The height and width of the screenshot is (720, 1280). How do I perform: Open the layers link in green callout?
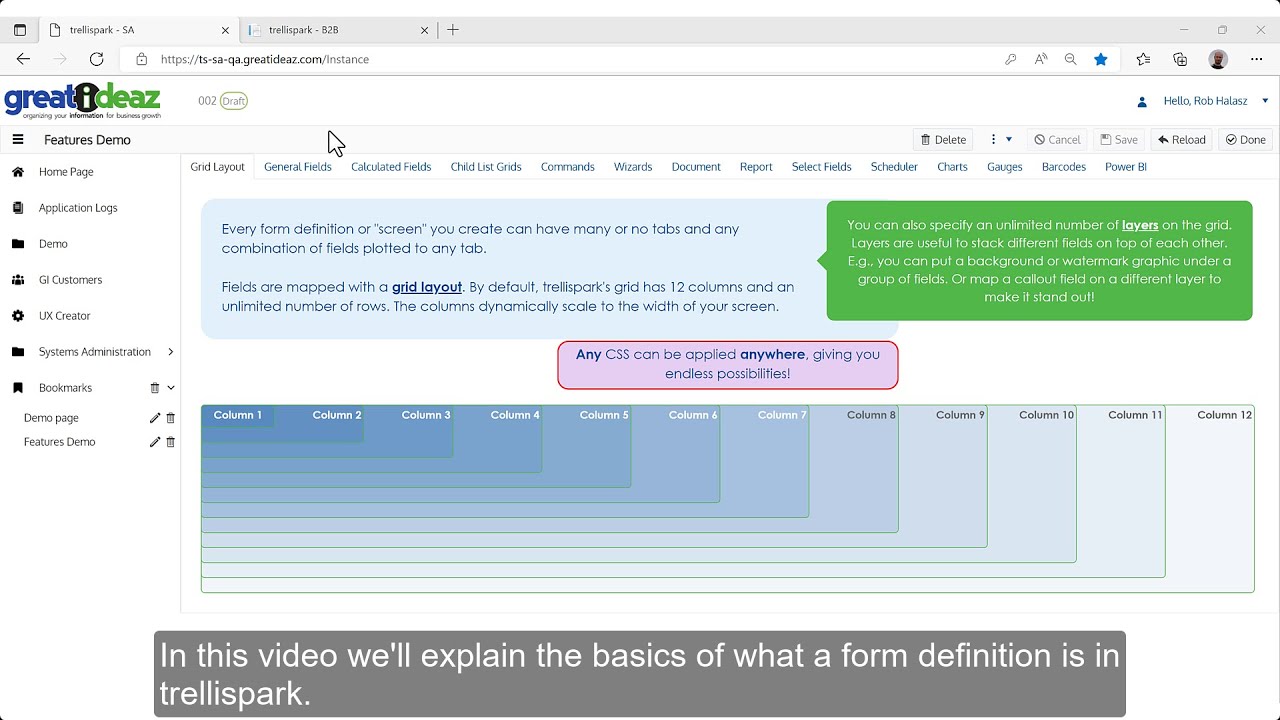coord(1140,225)
